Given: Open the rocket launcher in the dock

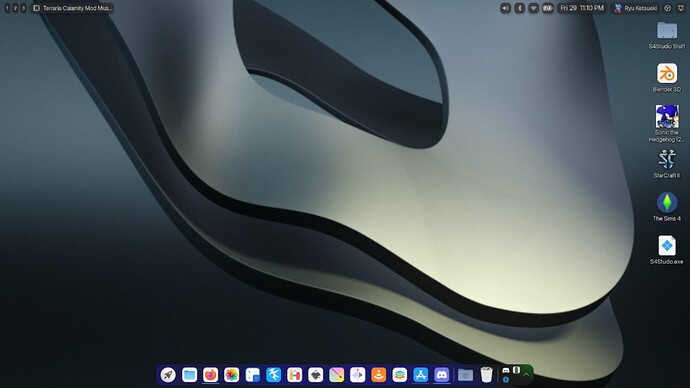Looking at the screenshot, I should pos(168,375).
